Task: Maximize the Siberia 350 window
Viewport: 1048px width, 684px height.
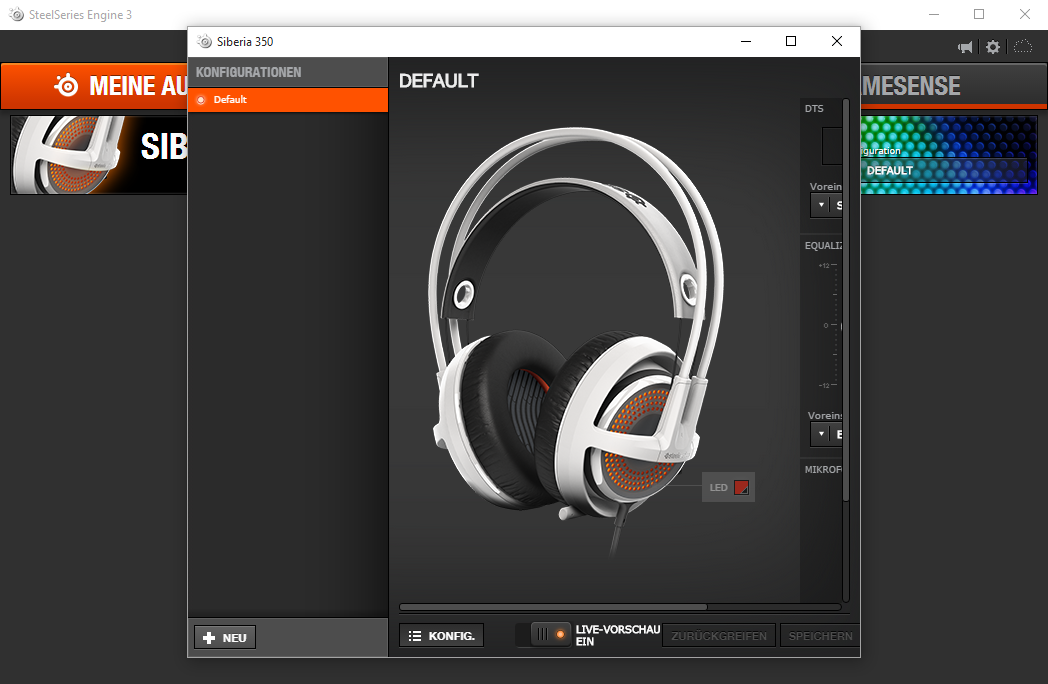Action: click(x=791, y=41)
